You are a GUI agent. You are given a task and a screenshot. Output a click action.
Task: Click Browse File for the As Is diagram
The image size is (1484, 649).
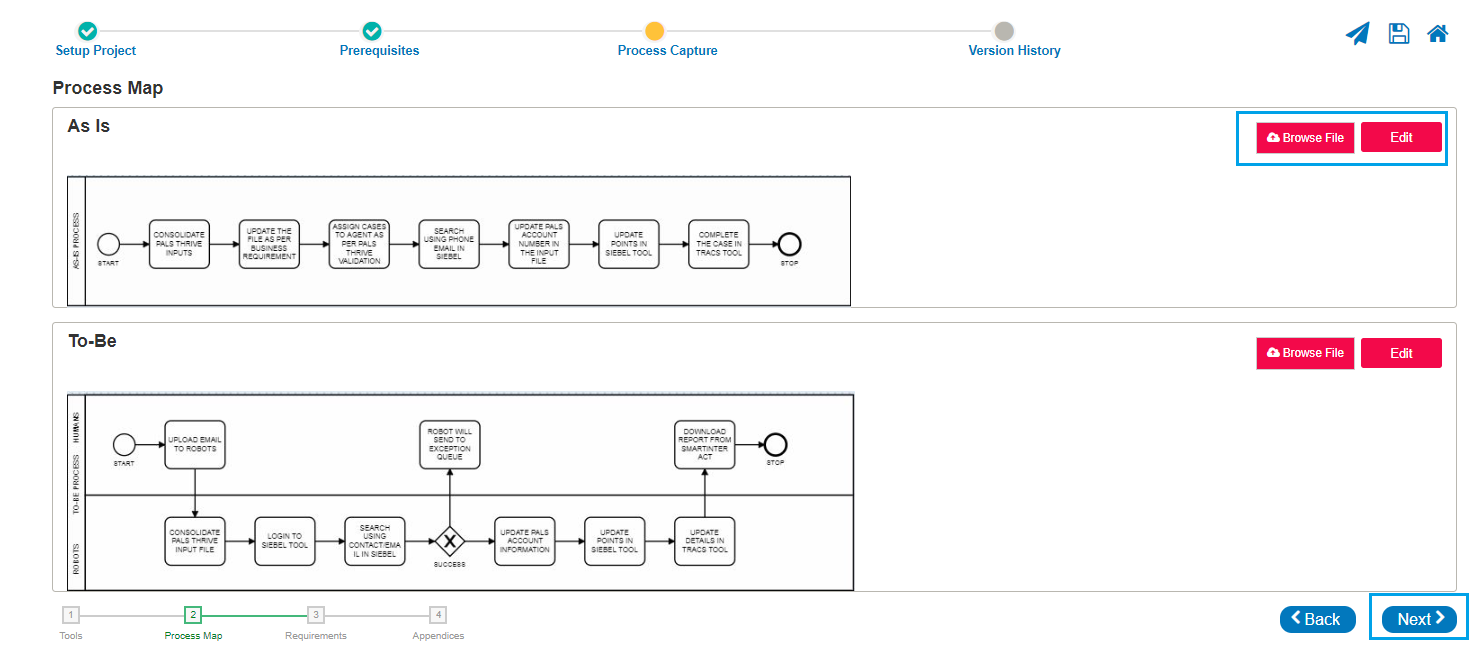tap(1306, 137)
